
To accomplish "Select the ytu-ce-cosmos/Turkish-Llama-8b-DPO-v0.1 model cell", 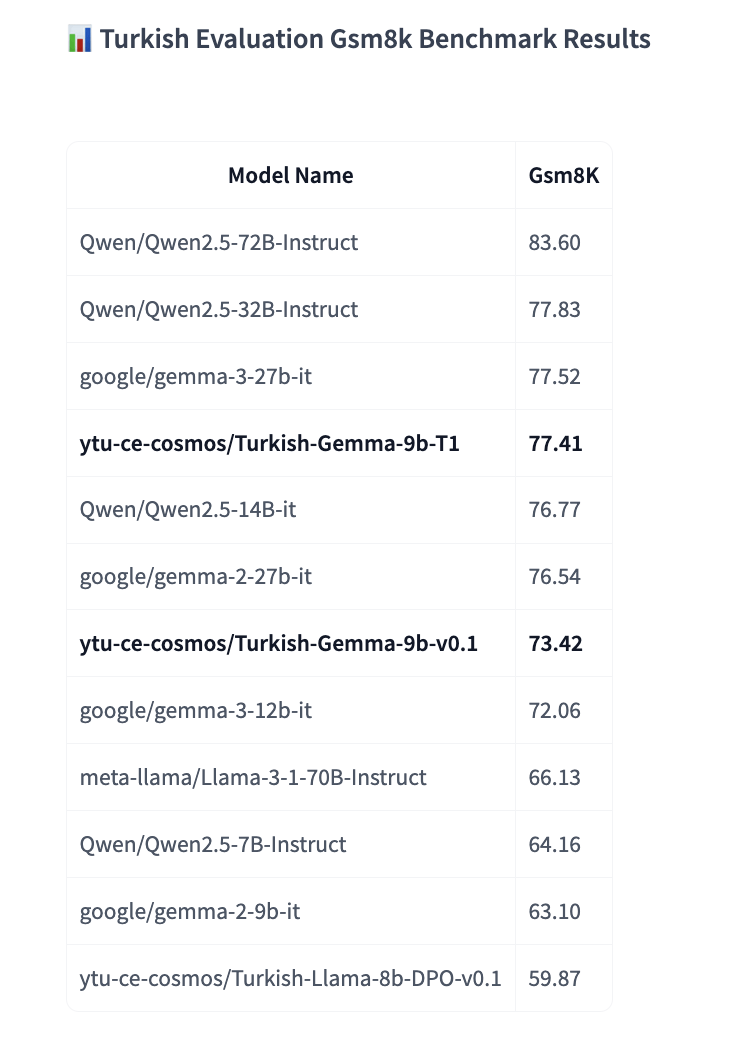I will [290, 979].
